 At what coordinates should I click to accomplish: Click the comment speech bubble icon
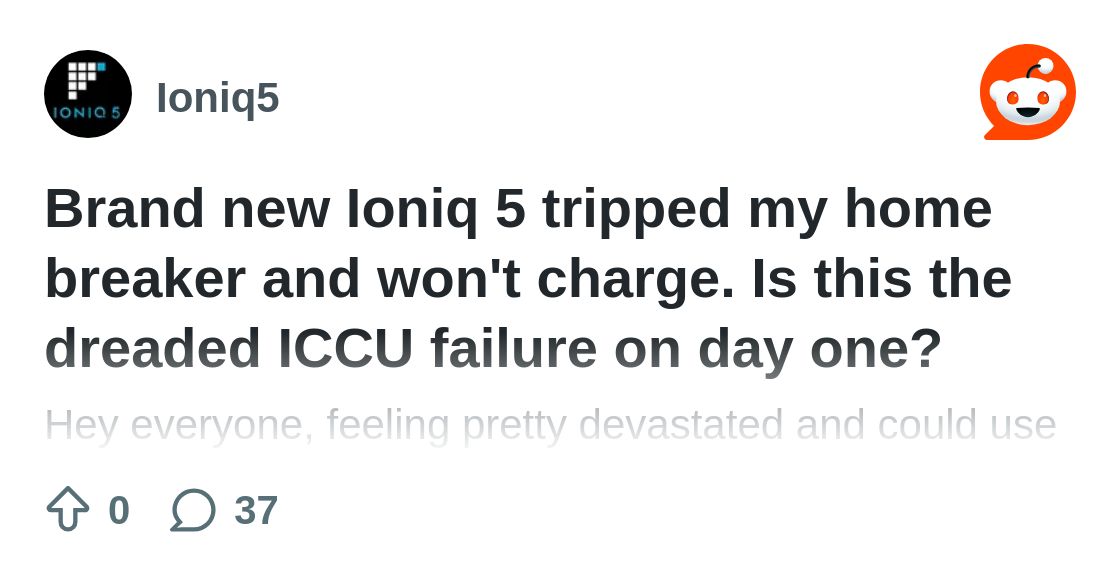[193, 510]
